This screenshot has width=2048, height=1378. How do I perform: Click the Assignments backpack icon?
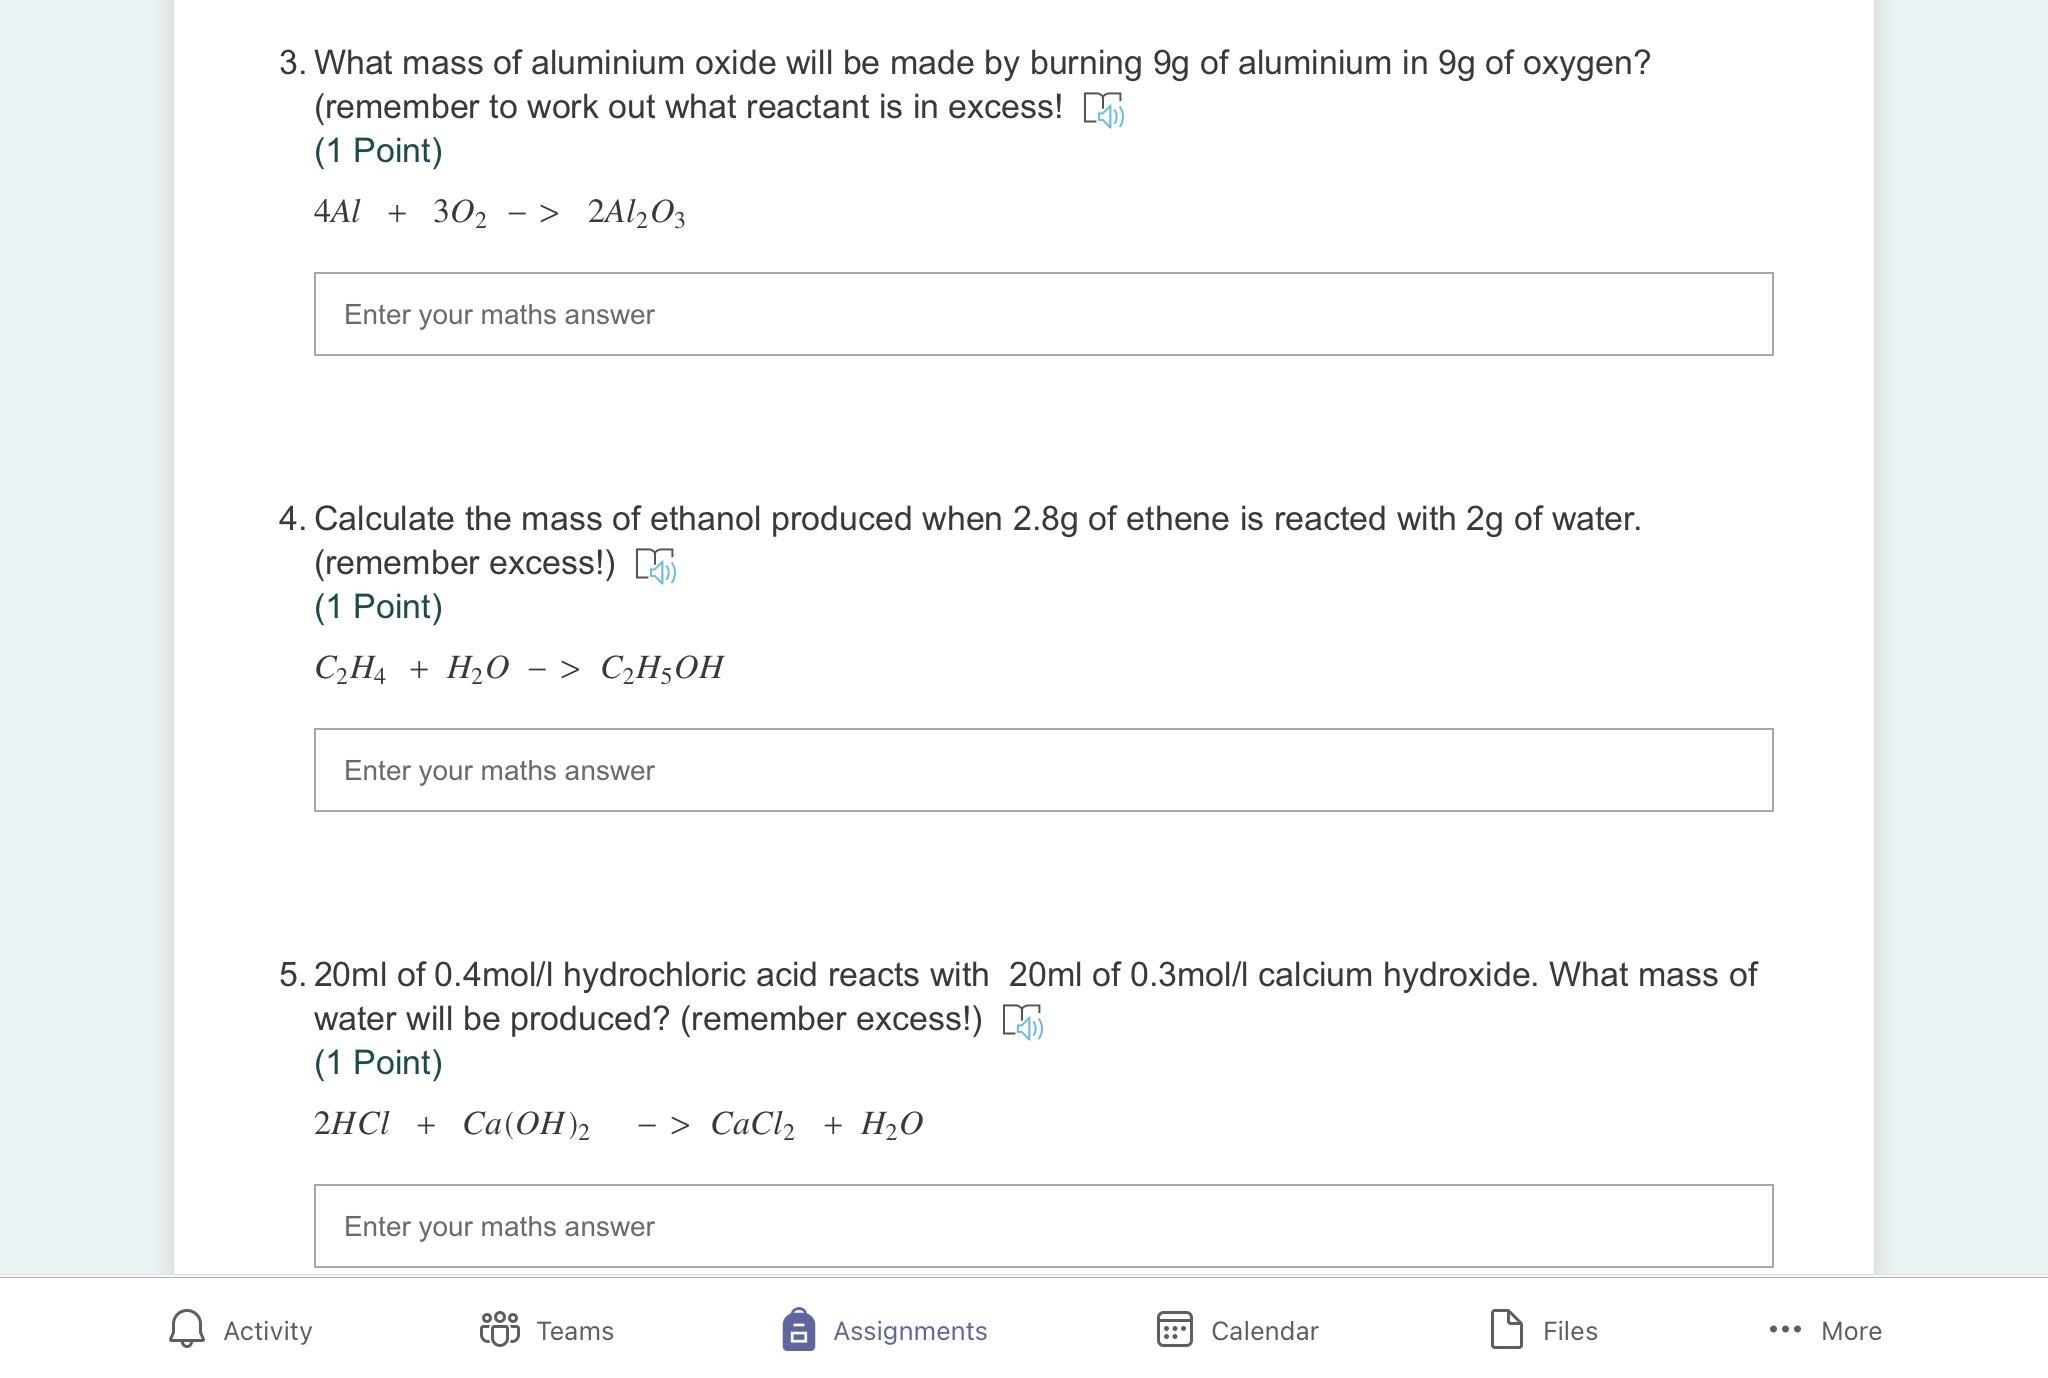pos(798,1330)
